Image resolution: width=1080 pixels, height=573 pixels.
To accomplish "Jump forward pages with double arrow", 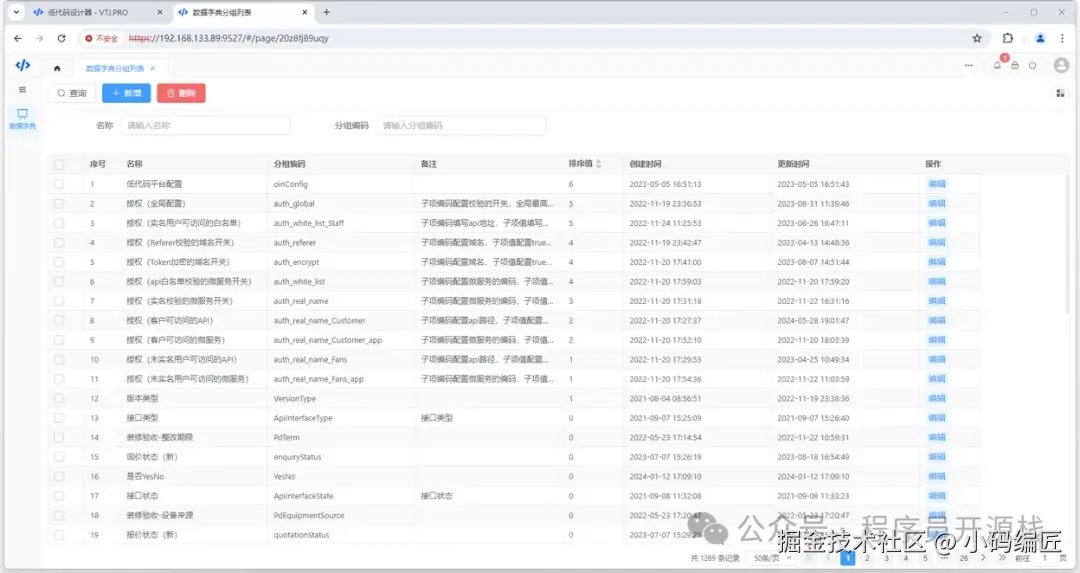I will point(1002,558).
